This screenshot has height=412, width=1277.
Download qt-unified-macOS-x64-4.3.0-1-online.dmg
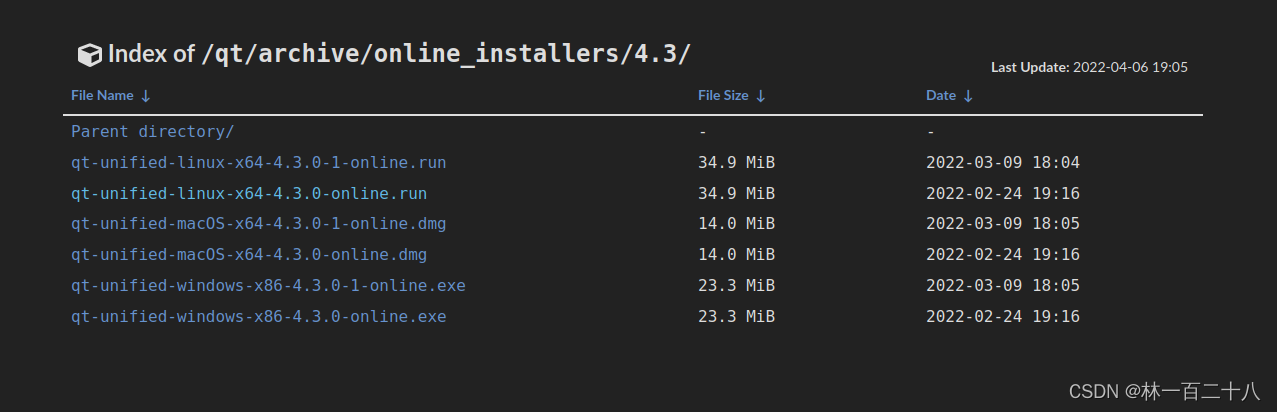(258, 224)
